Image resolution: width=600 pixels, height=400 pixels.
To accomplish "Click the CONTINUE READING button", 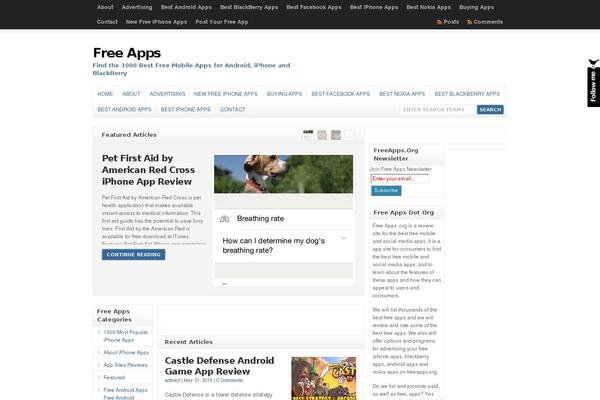I will tap(134, 255).
